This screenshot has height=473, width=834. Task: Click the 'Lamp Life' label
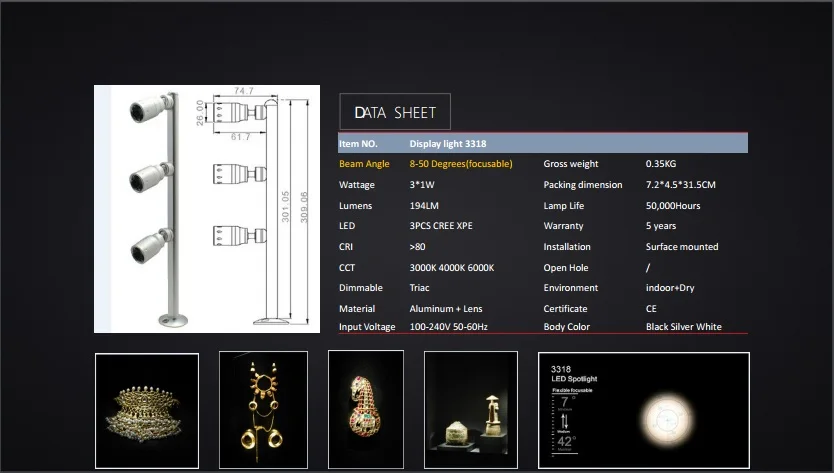(563, 205)
